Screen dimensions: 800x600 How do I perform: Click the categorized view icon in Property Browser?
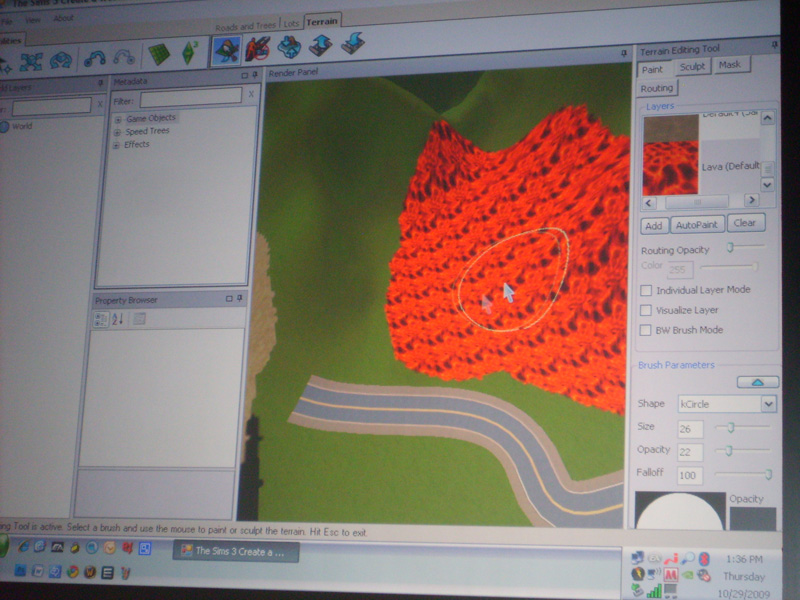pyautogui.click(x=101, y=320)
